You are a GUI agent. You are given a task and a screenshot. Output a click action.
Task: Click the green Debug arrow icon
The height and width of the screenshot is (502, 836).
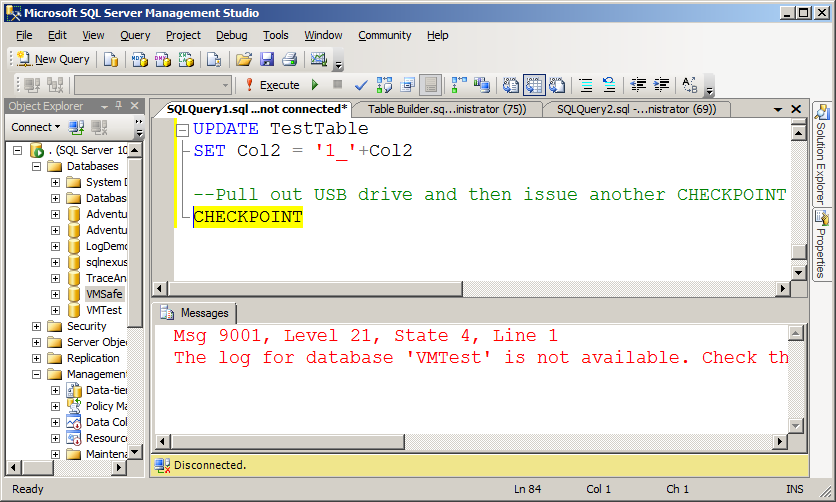[315, 84]
